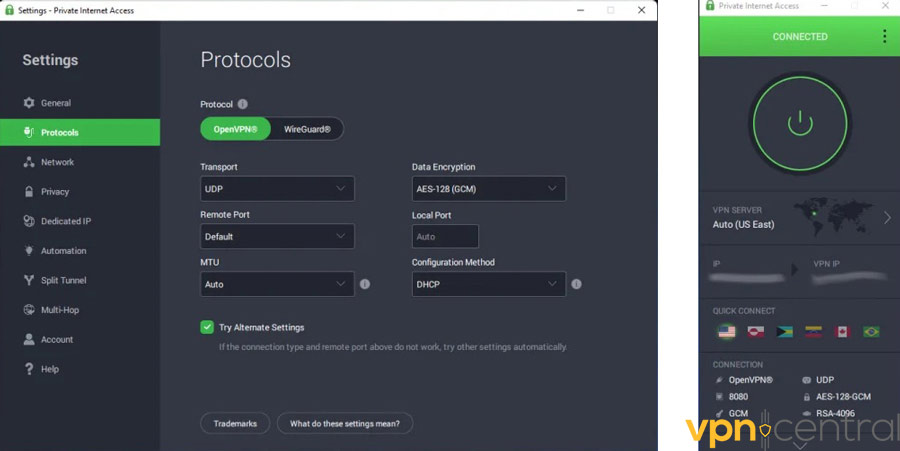Open the three-dot menu in PIA window
This screenshot has width=900, height=451.
coord(884,36)
